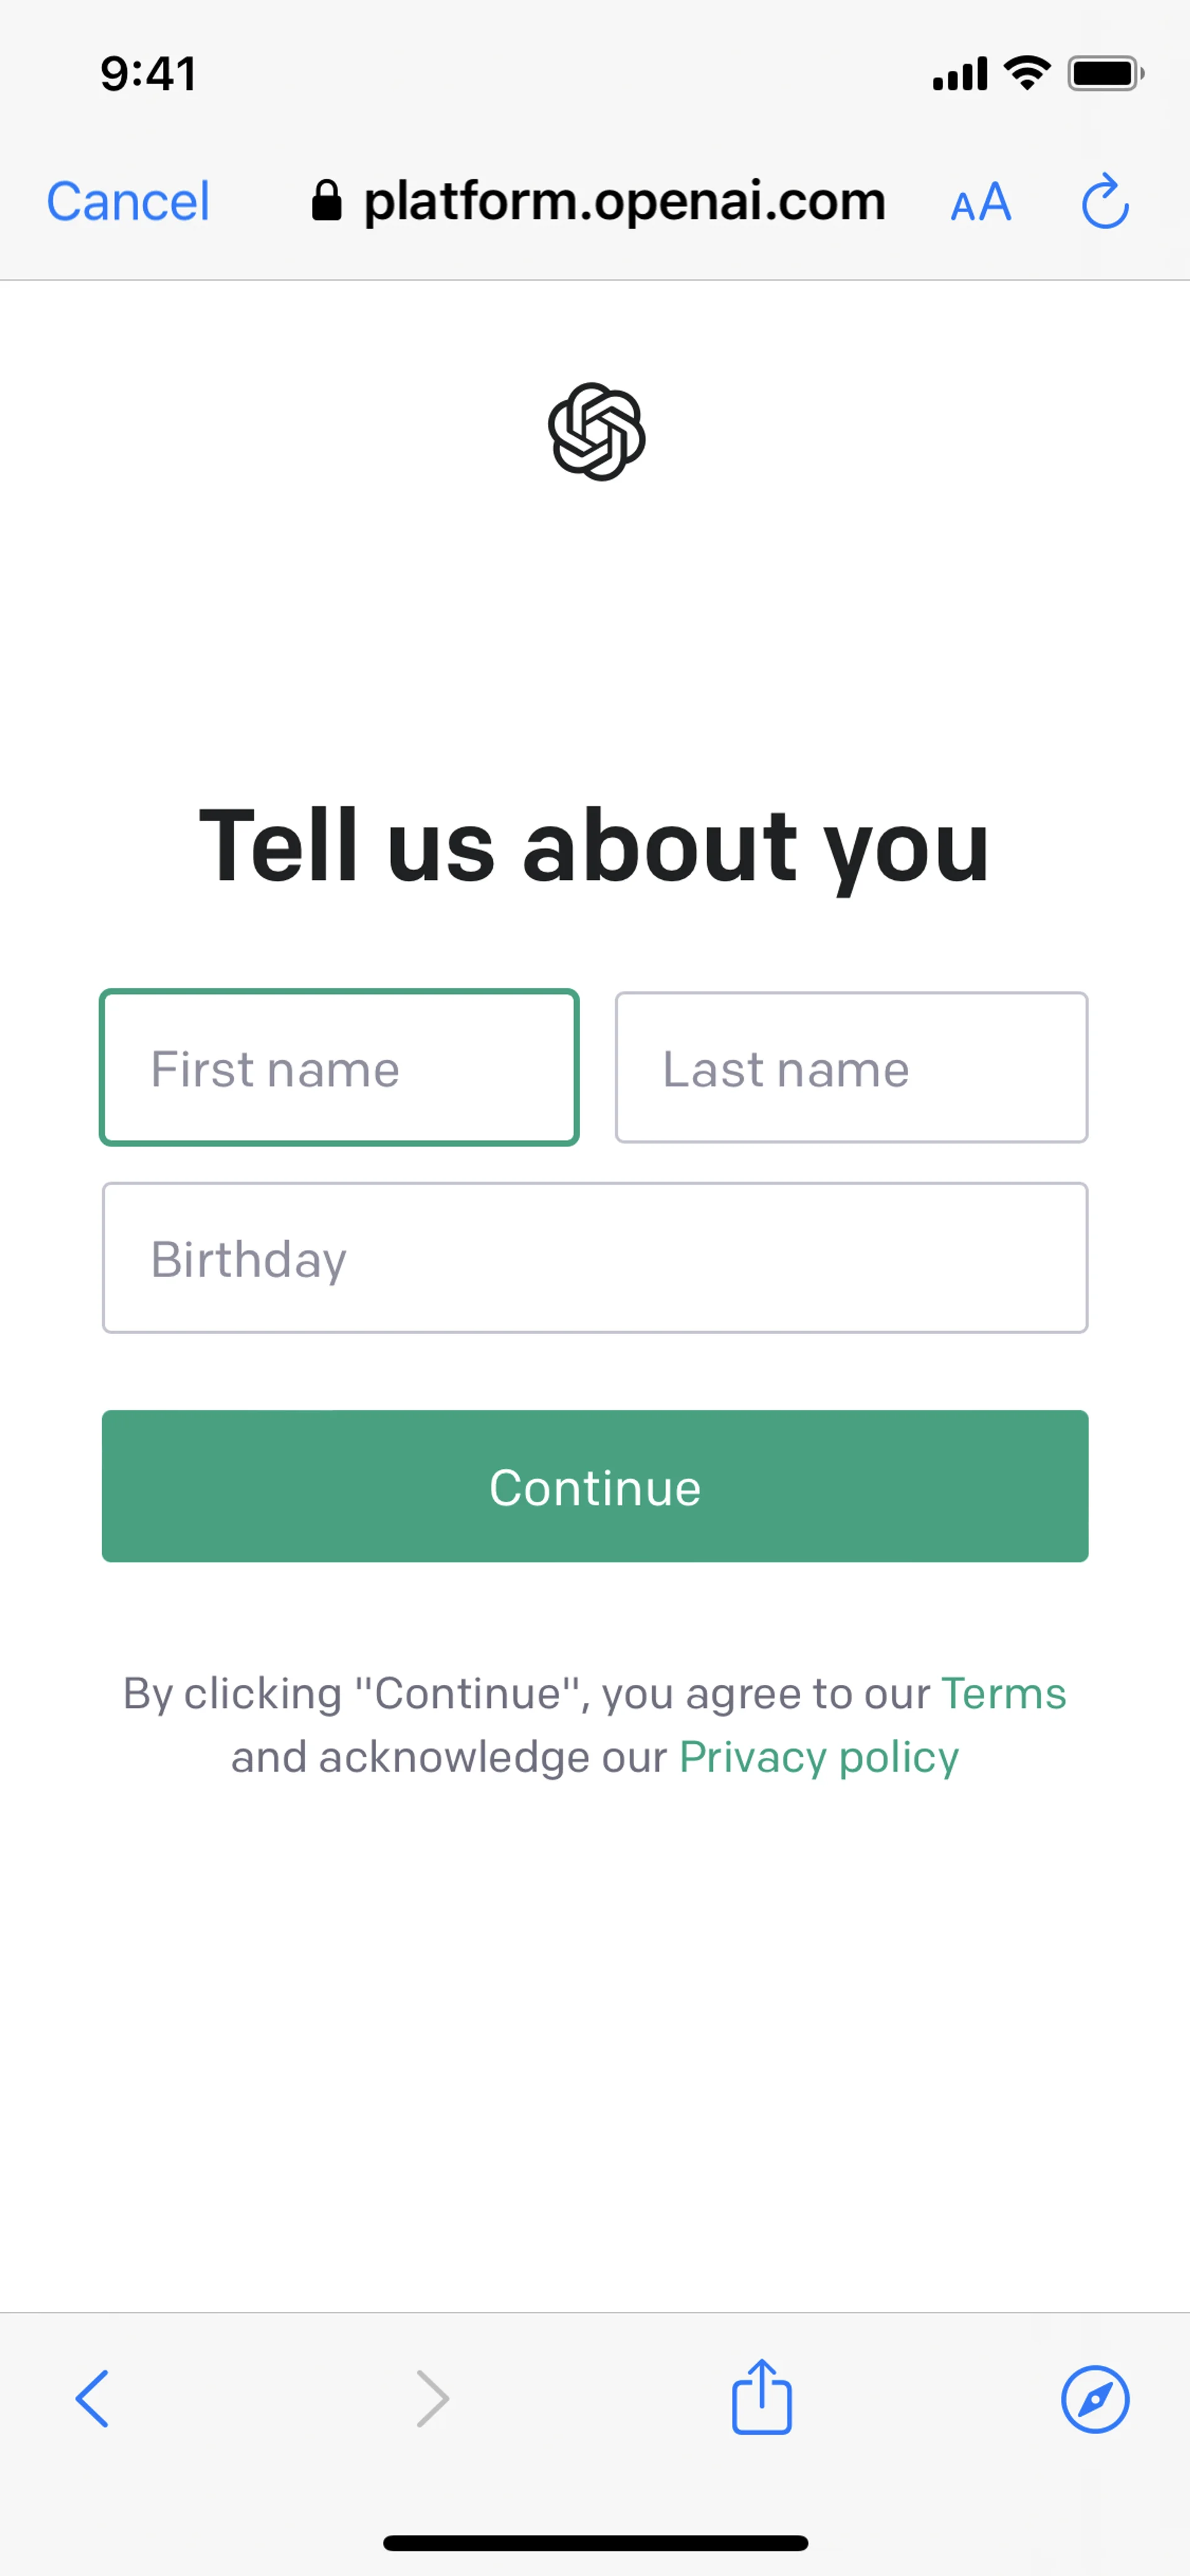Open the Birthday field
1190x2576 pixels.
pos(595,1258)
